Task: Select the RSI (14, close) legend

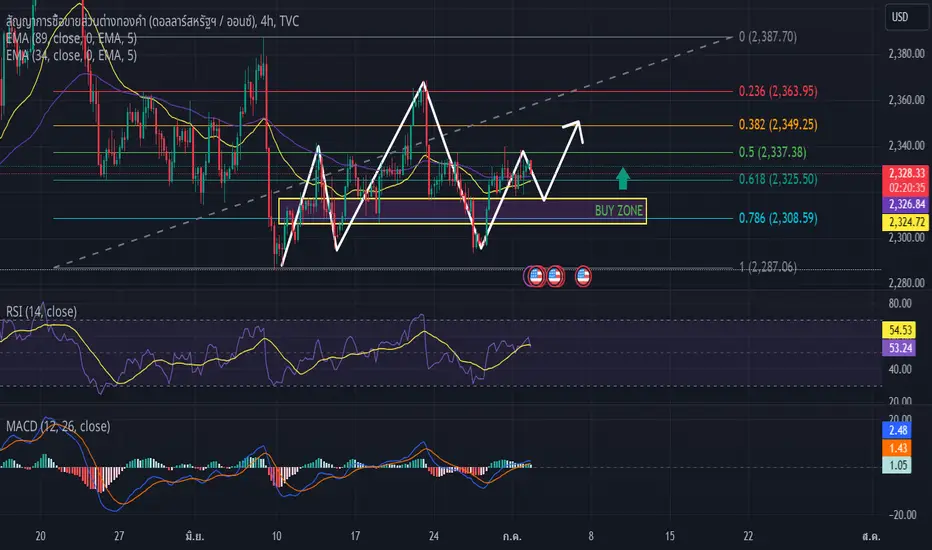Action: pos(41,312)
